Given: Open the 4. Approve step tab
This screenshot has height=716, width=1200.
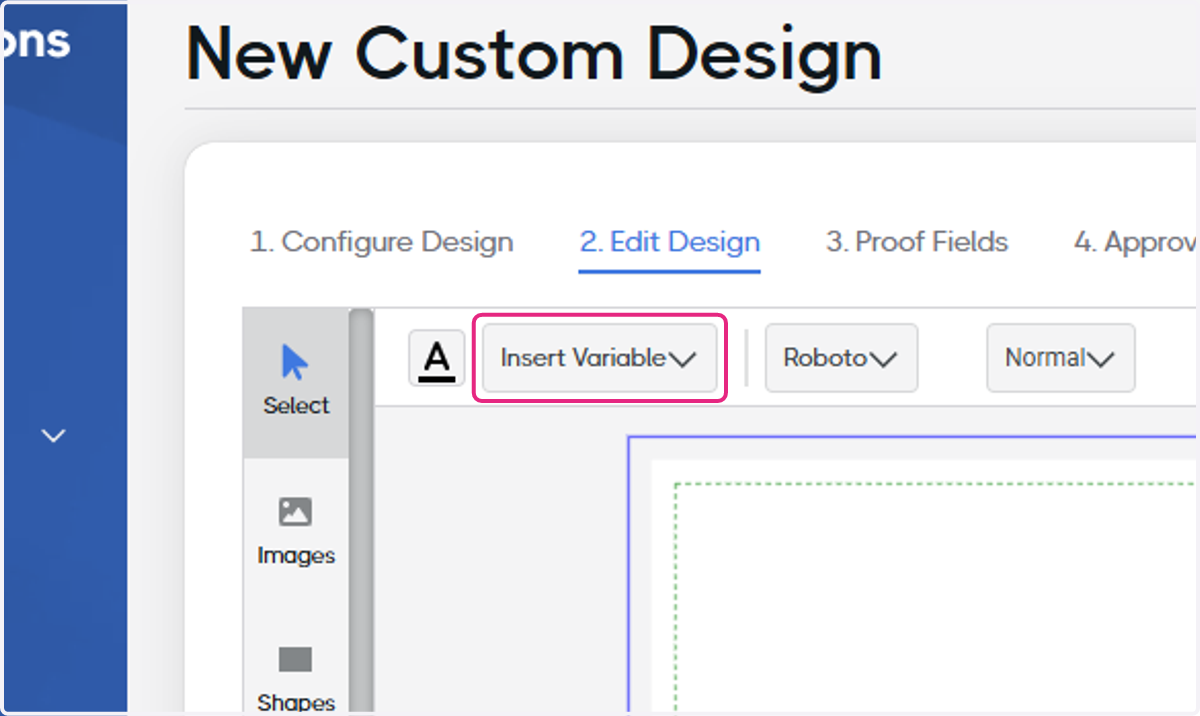Looking at the screenshot, I should (1136, 242).
